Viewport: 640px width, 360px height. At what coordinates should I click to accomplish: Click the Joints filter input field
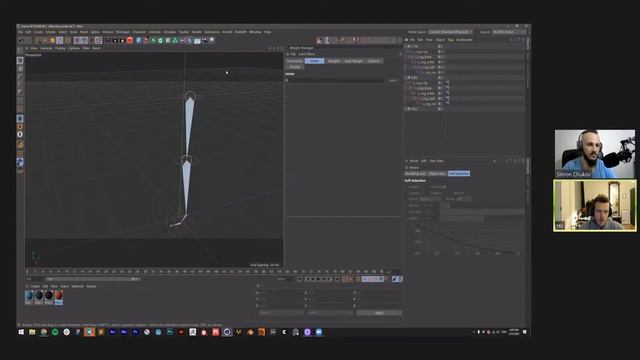[337, 80]
